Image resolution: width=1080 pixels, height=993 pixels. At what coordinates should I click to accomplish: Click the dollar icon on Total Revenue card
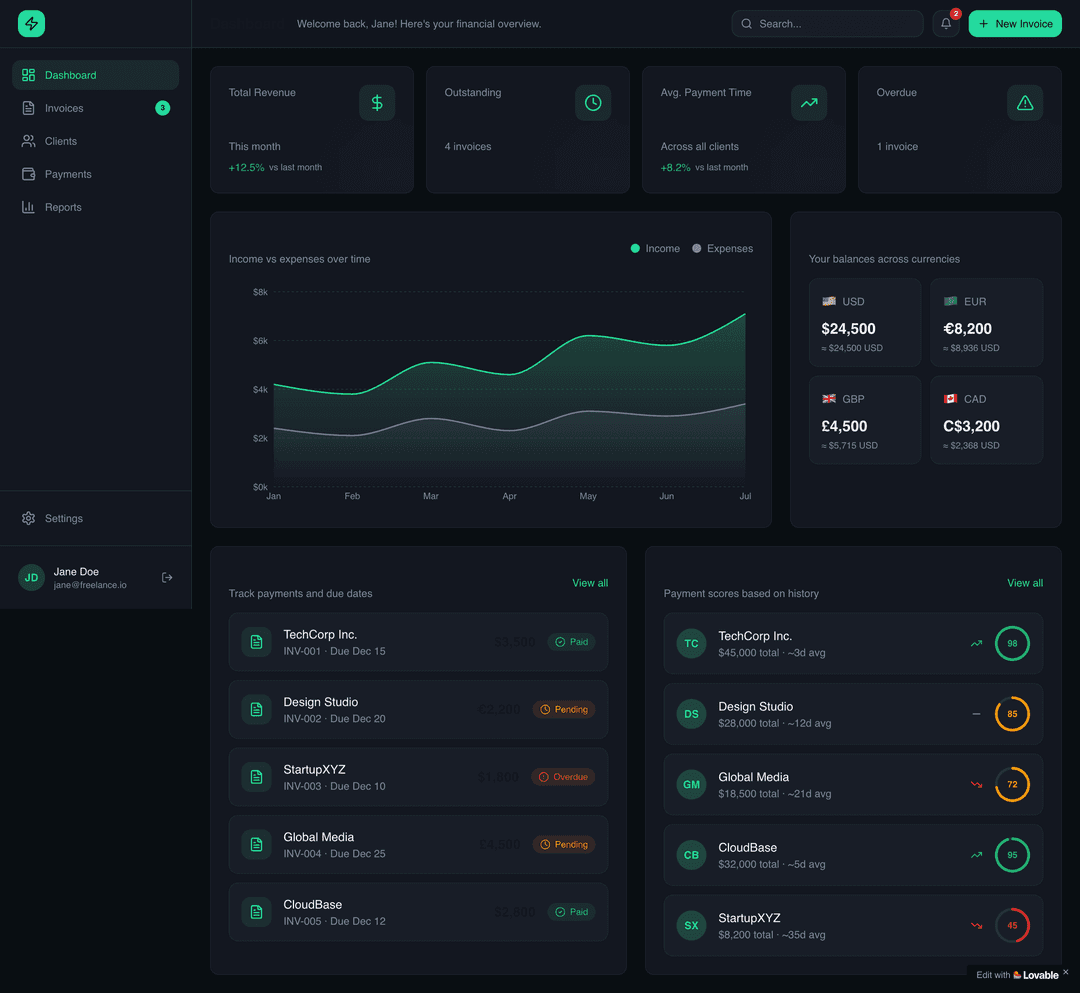(x=377, y=102)
